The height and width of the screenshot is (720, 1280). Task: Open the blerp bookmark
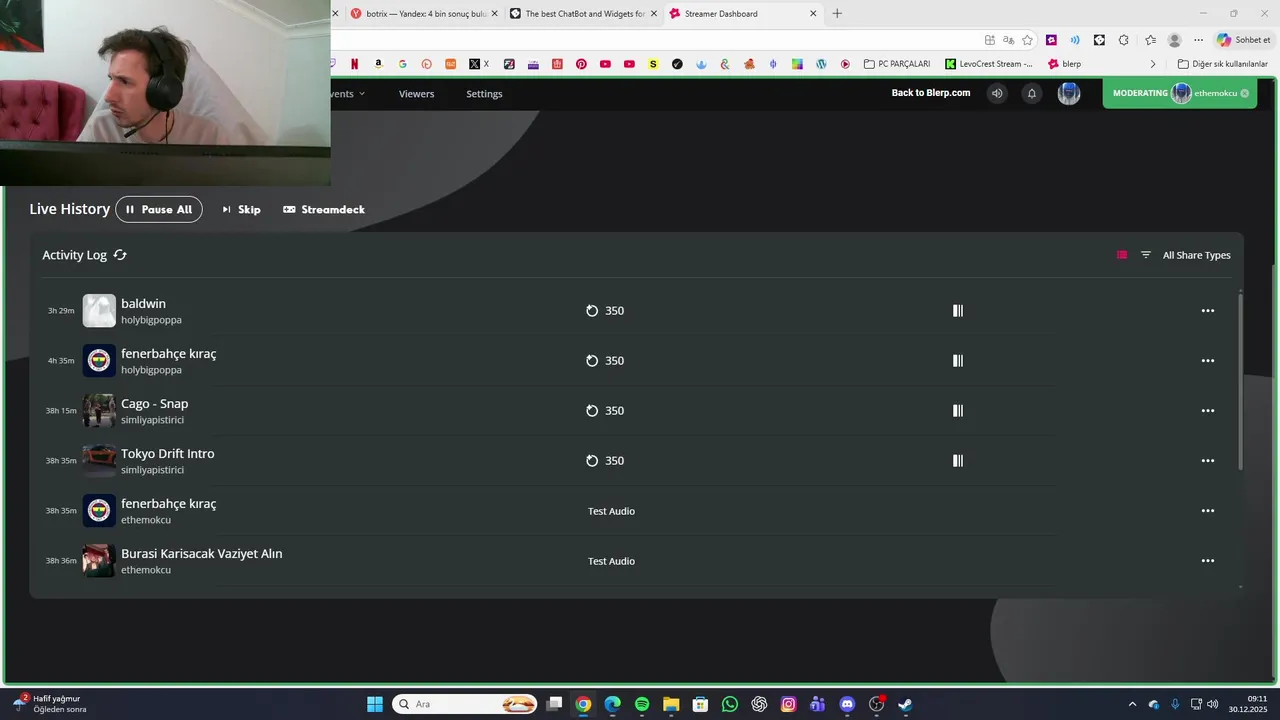point(1064,64)
